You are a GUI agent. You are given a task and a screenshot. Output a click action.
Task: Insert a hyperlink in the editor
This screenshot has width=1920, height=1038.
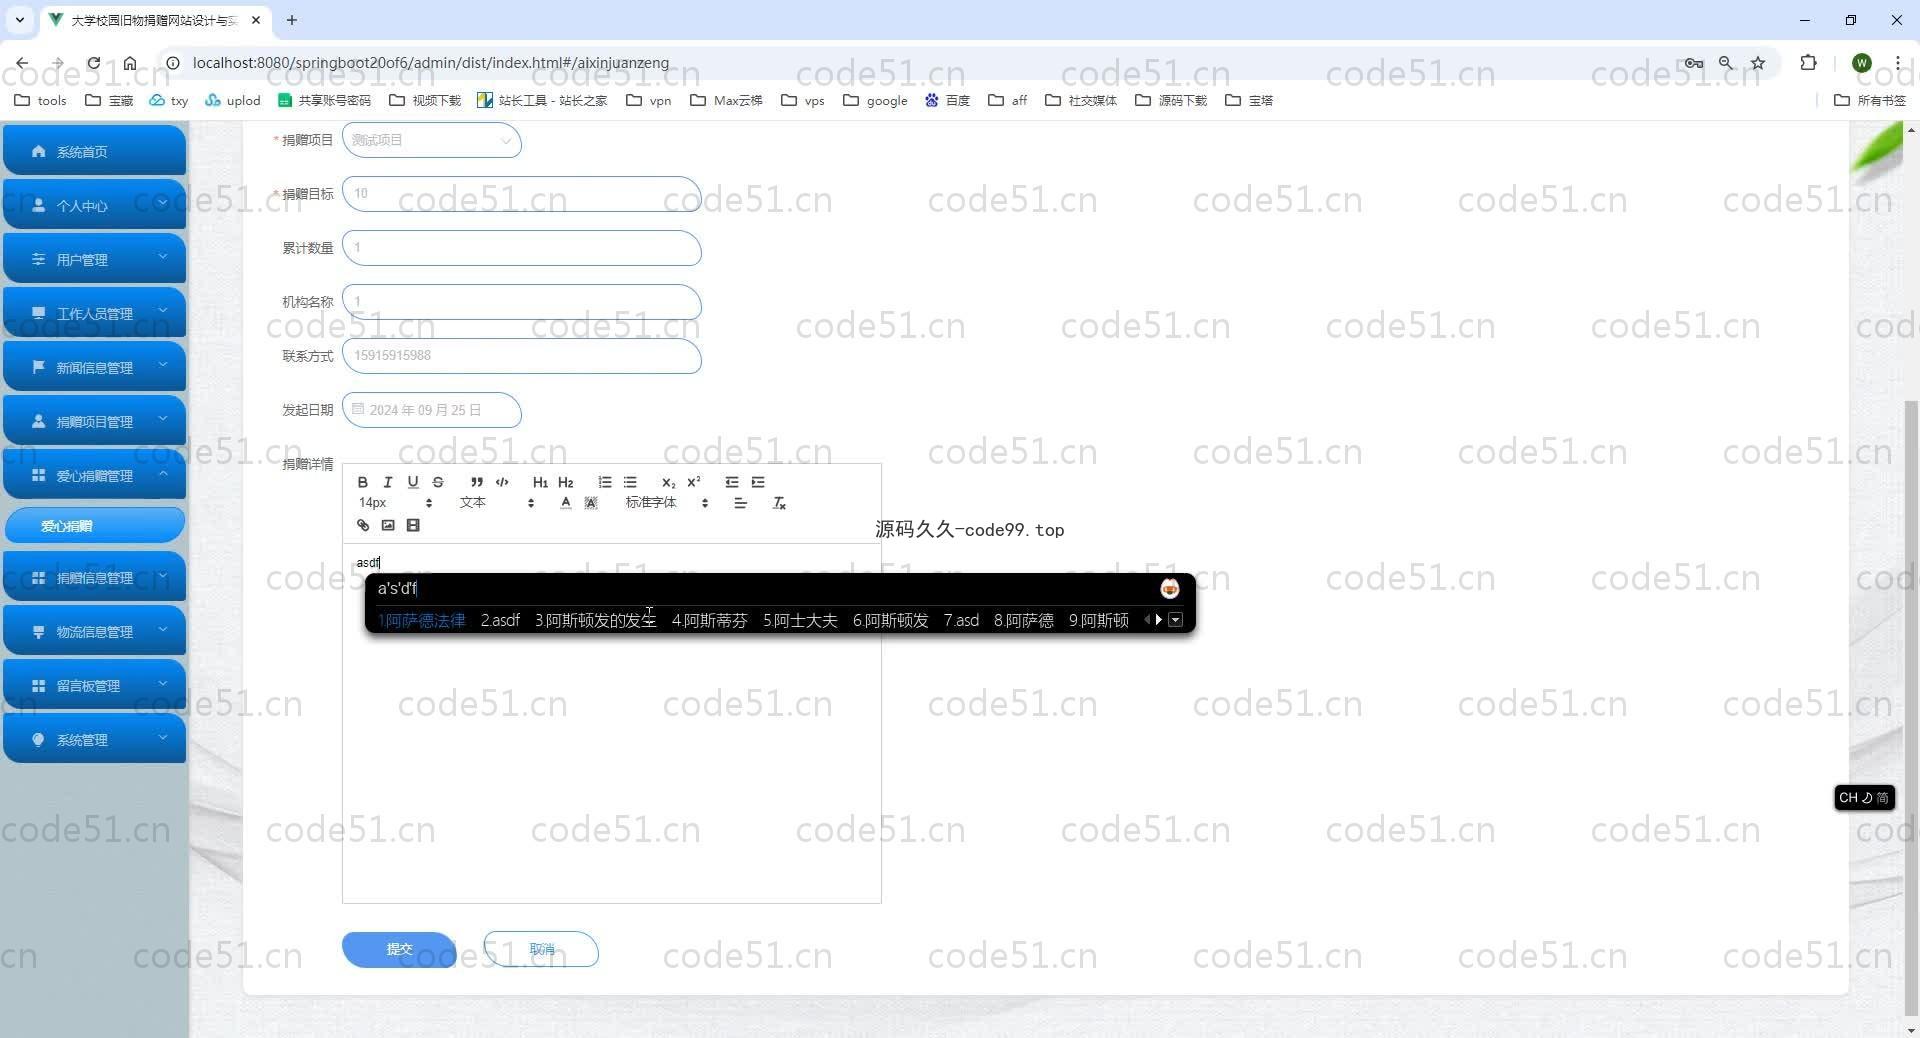pos(363,525)
